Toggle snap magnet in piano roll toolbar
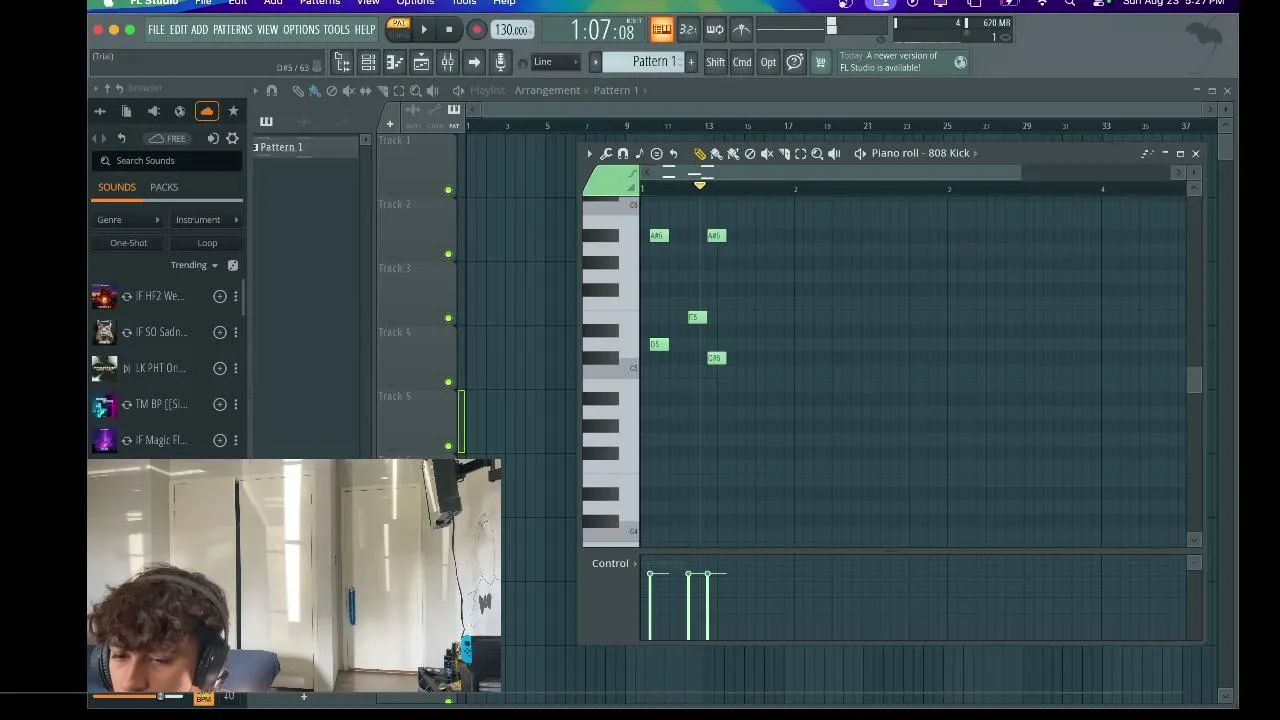Screen dimensions: 1280x720 [x=622, y=154]
